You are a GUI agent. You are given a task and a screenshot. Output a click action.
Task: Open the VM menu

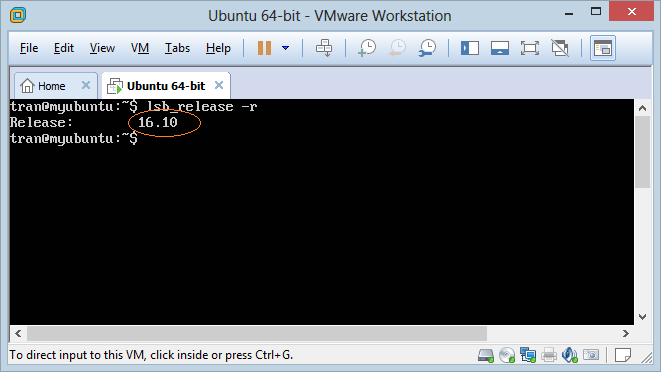coord(140,48)
